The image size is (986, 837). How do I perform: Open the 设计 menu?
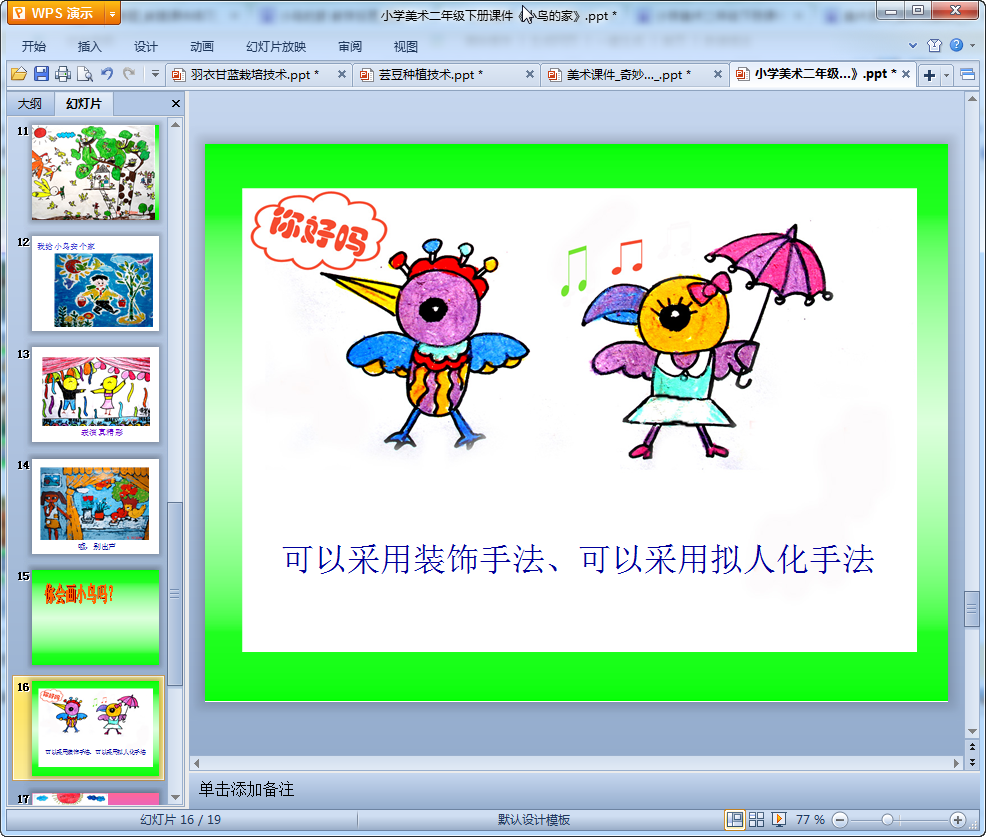pos(145,47)
